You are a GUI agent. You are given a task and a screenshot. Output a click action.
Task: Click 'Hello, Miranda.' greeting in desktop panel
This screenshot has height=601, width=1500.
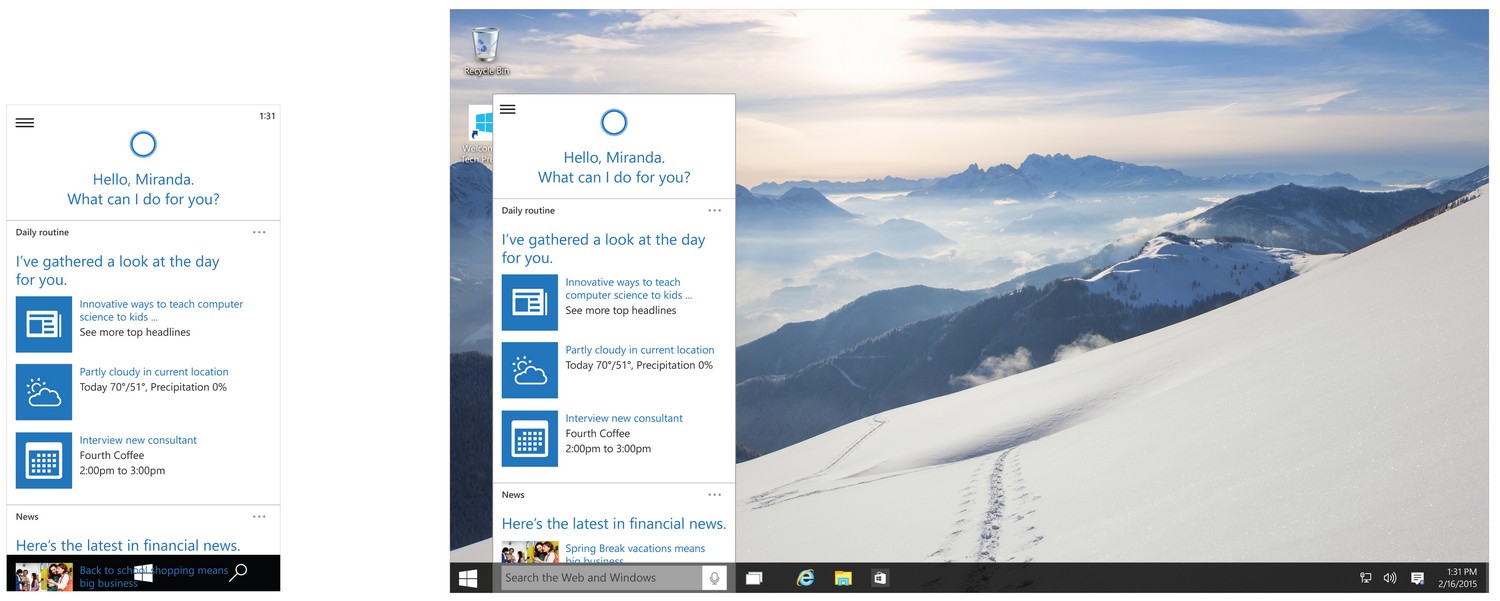(614, 157)
